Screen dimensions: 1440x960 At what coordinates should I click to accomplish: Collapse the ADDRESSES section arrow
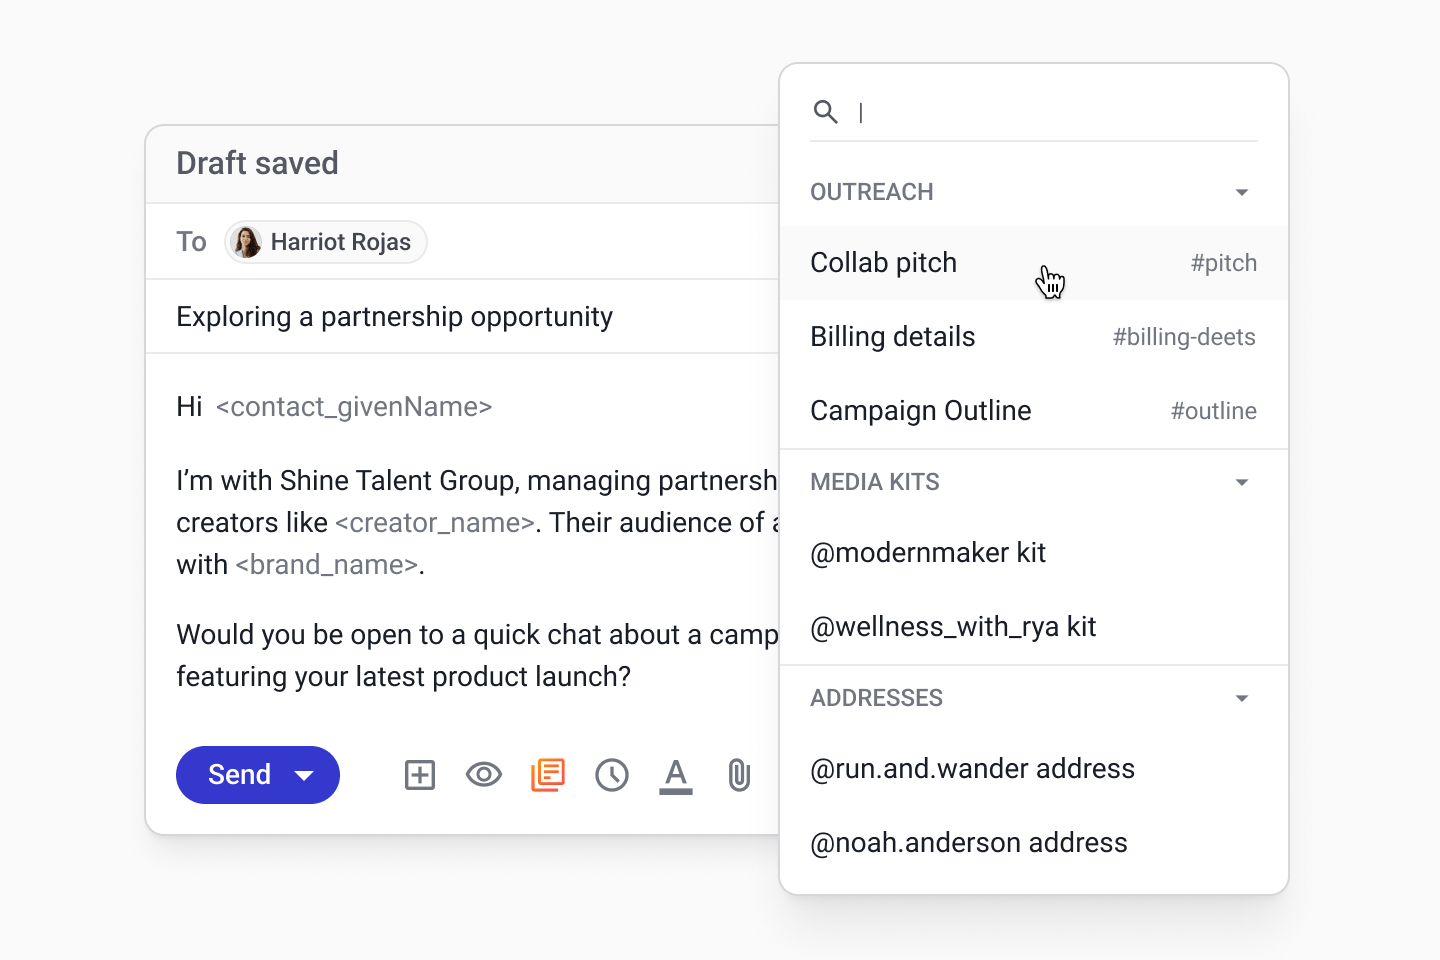[1242, 698]
